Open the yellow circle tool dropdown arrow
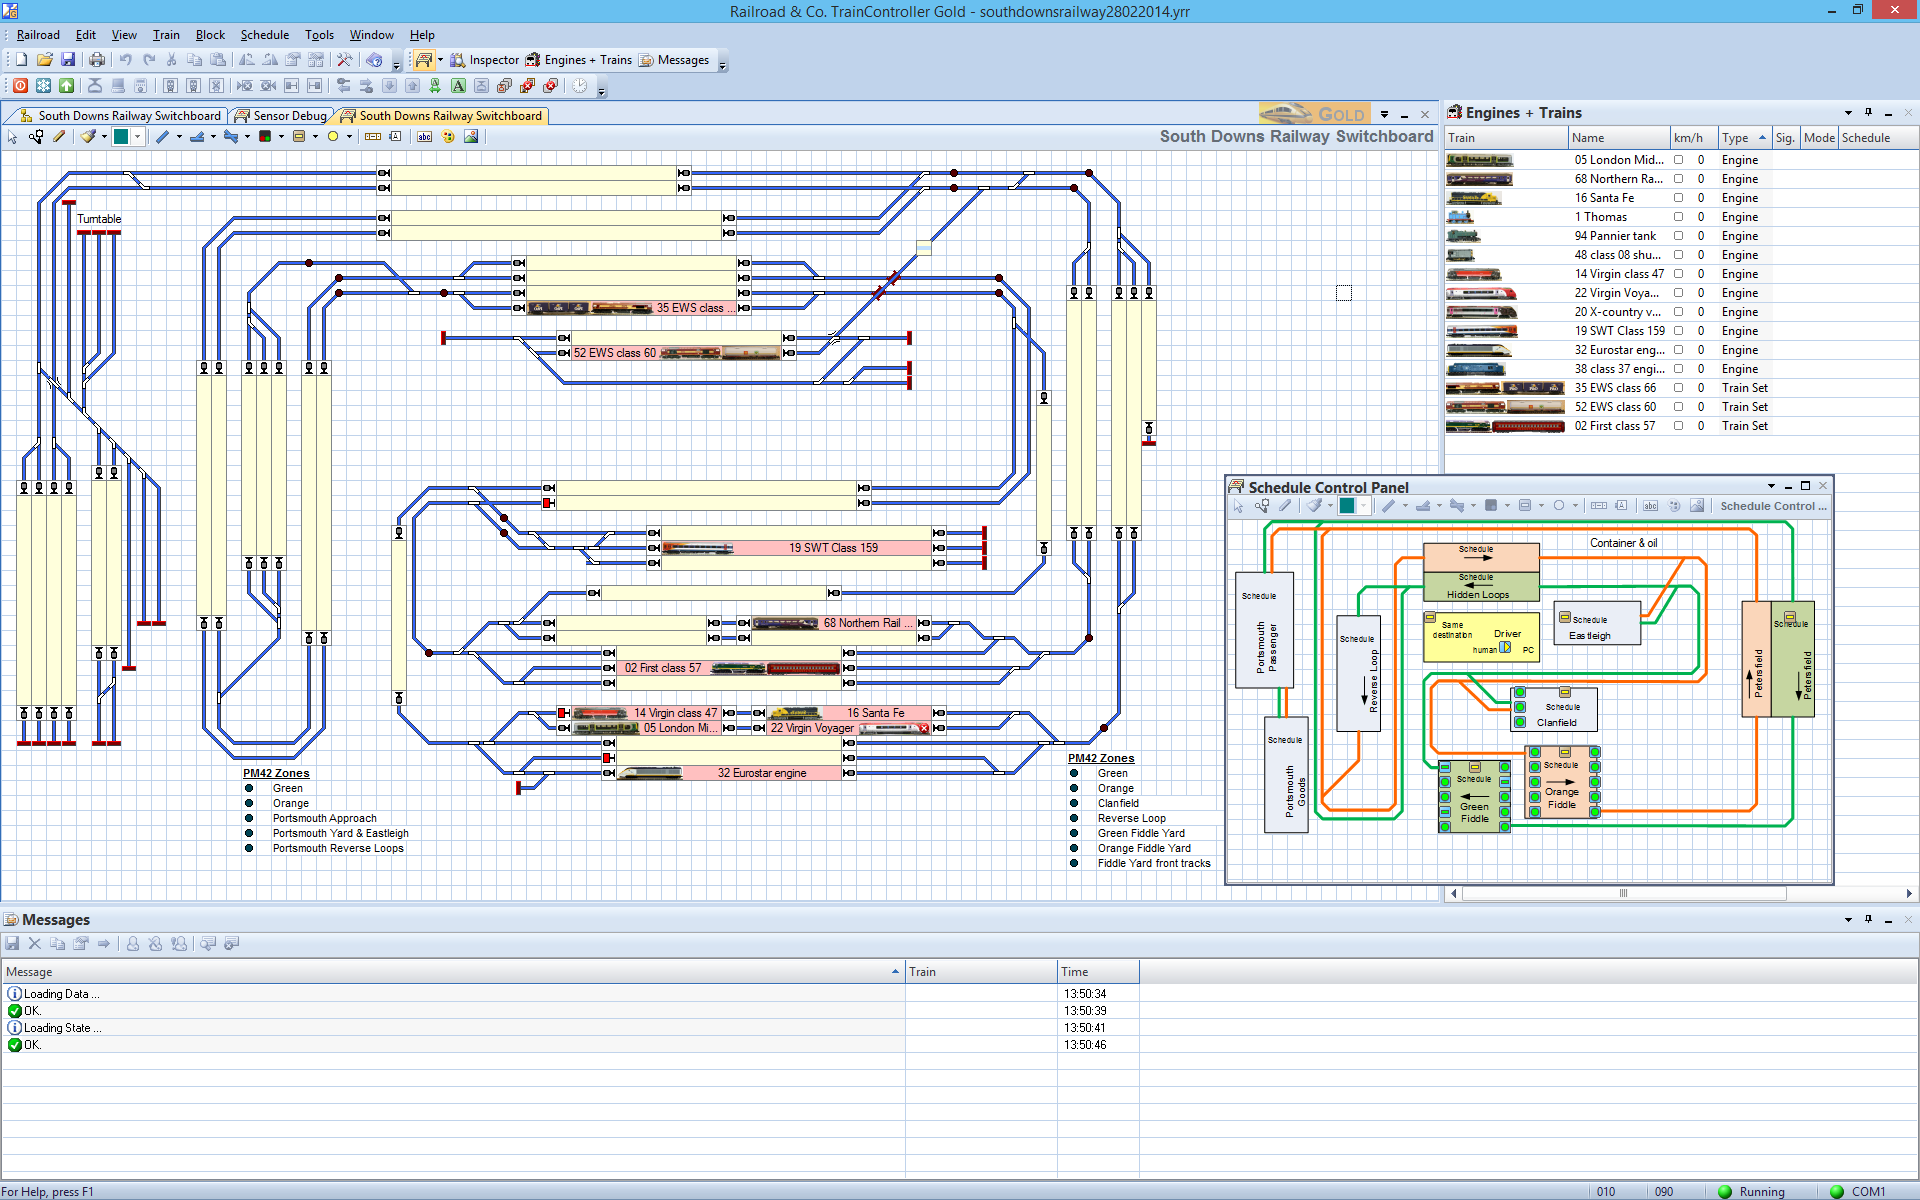1920x1200 pixels. (x=349, y=137)
